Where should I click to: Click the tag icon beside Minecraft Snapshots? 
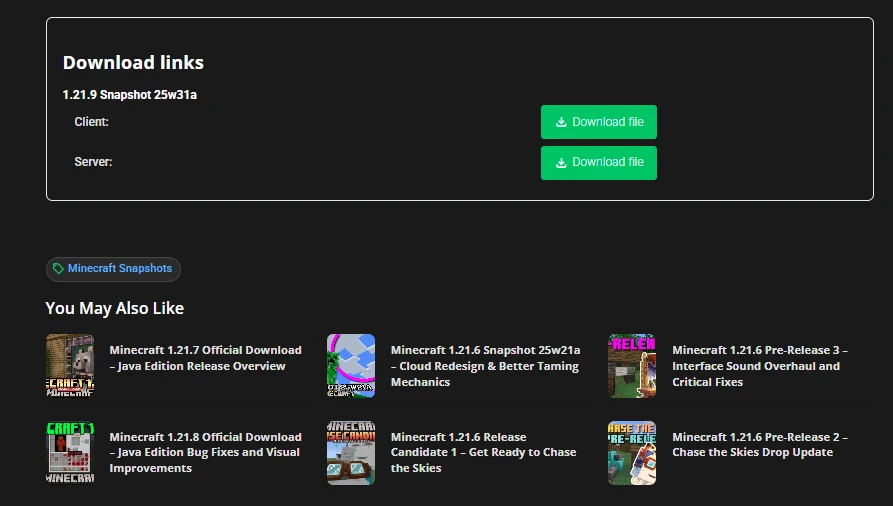pos(58,268)
